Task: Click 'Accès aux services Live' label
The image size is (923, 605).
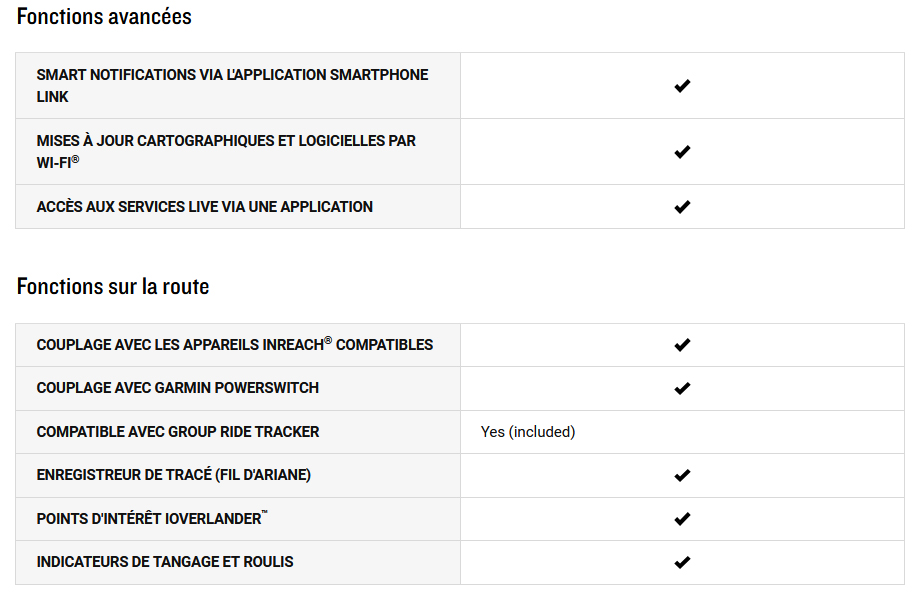Action: click(x=204, y=207)
